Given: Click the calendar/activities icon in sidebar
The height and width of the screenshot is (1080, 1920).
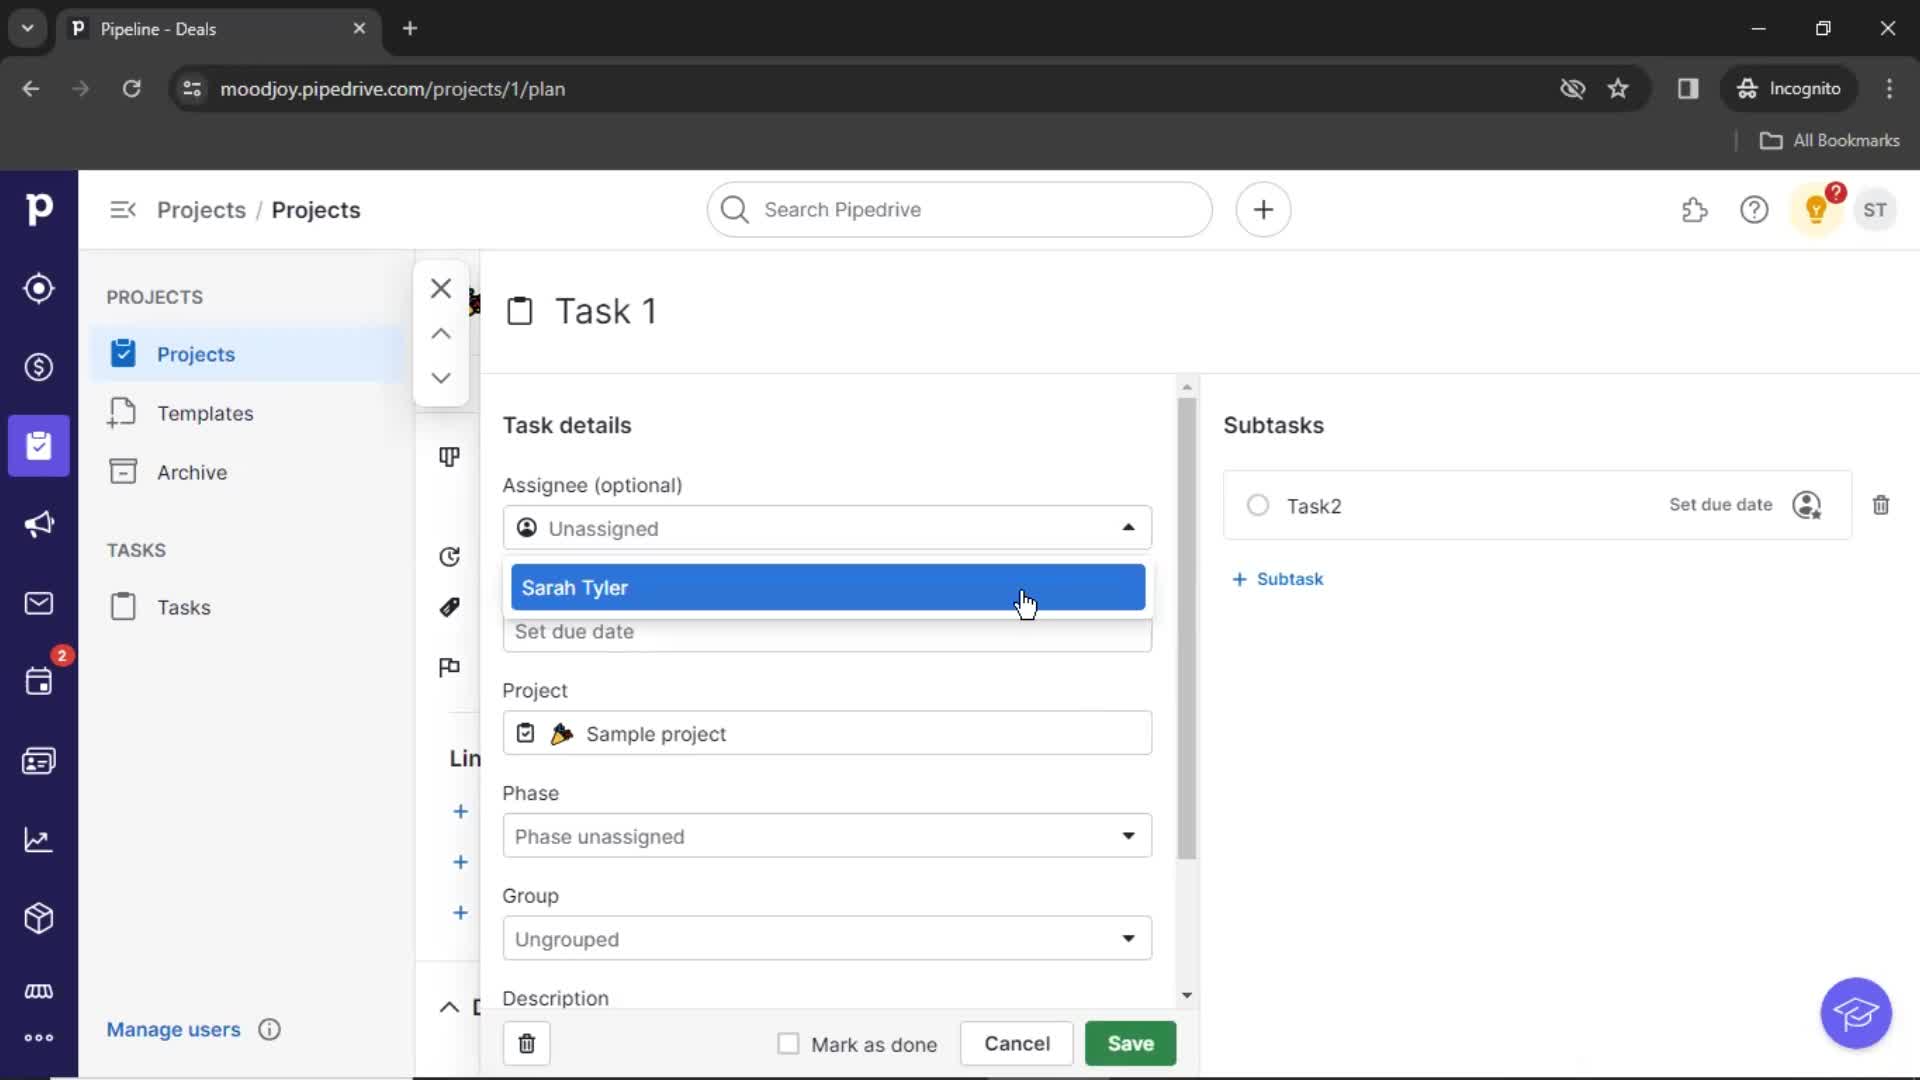Looking at the screenshot, I should click(38, 682).
